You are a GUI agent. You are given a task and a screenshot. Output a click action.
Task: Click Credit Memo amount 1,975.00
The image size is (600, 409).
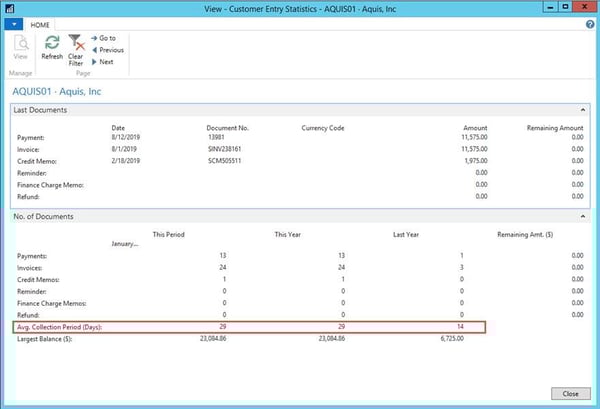pyautogui.click(x=476, y=161)
